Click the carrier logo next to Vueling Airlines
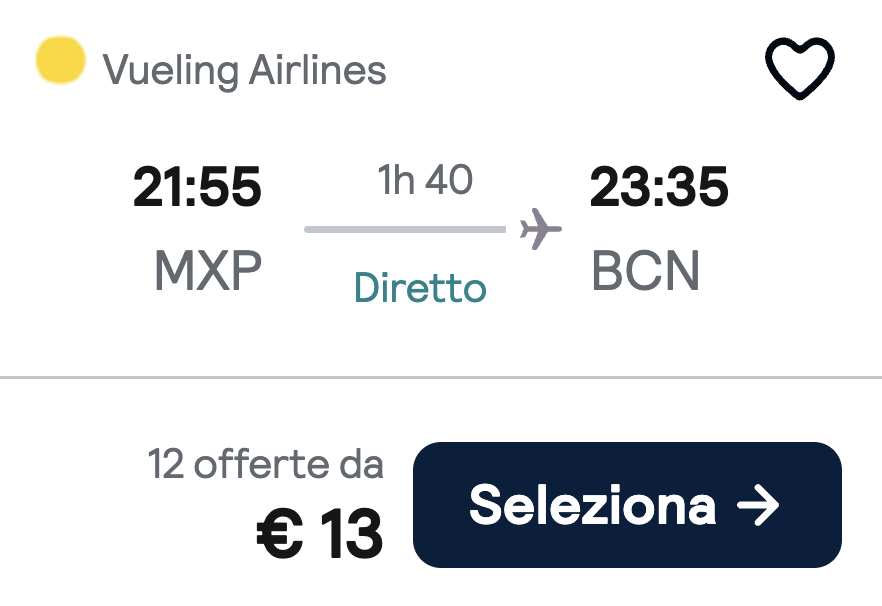 [x=62, y=63]
